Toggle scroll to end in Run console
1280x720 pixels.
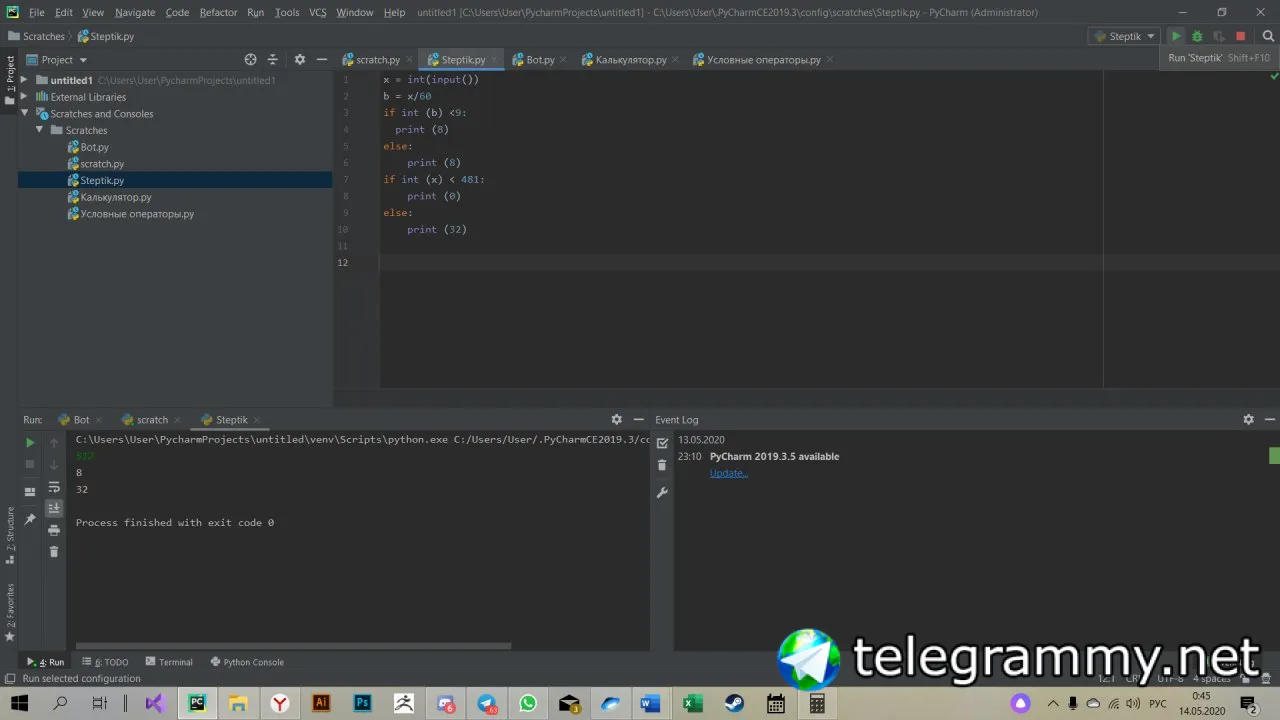tap(54, 508)
